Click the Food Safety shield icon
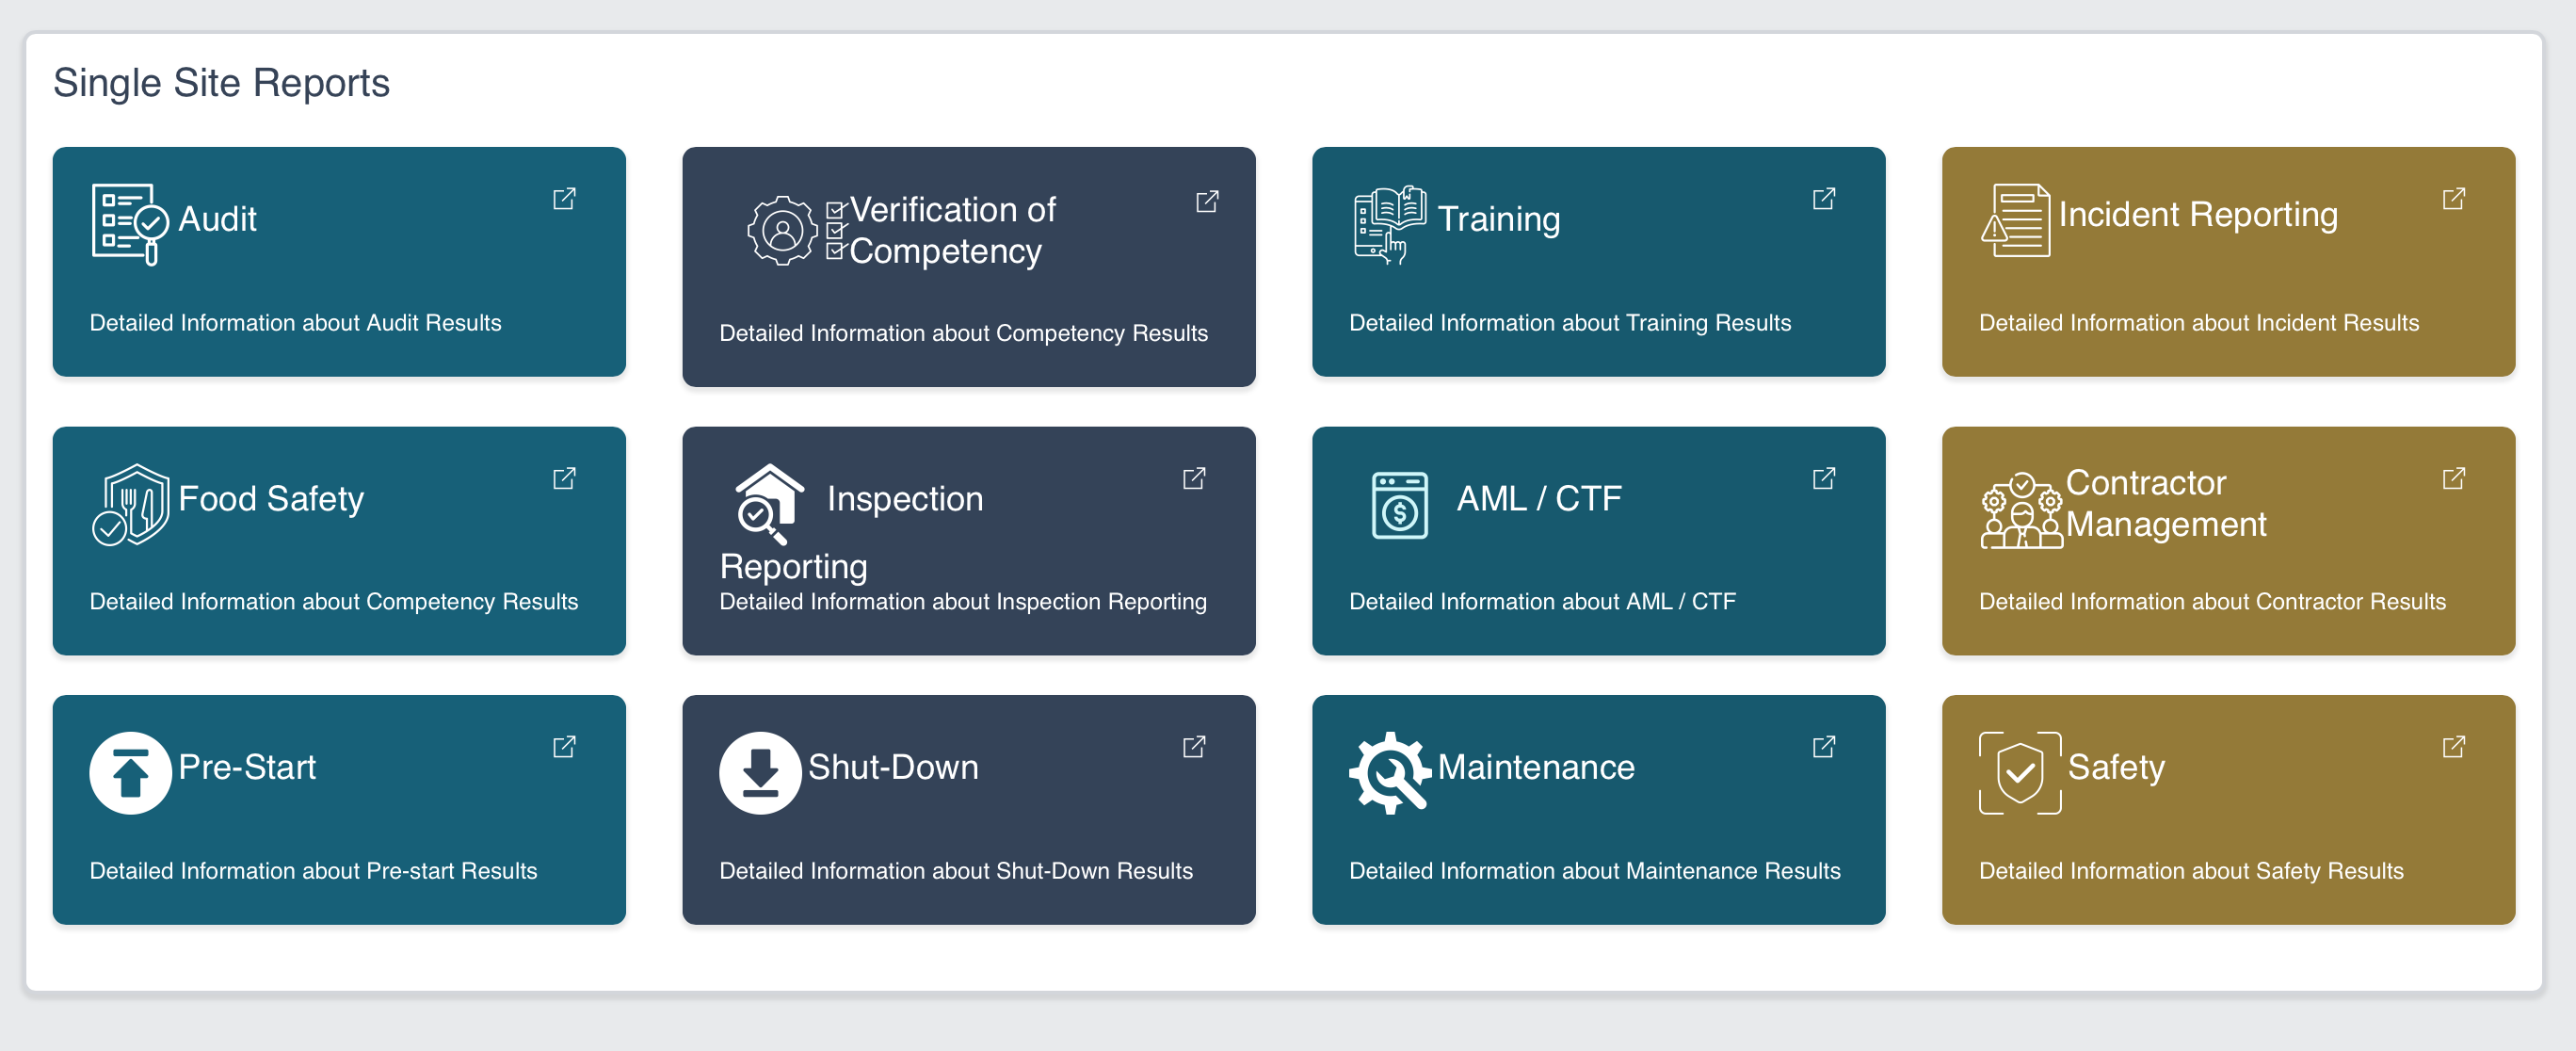2576x1051 pixels. (x=130, y=504)
